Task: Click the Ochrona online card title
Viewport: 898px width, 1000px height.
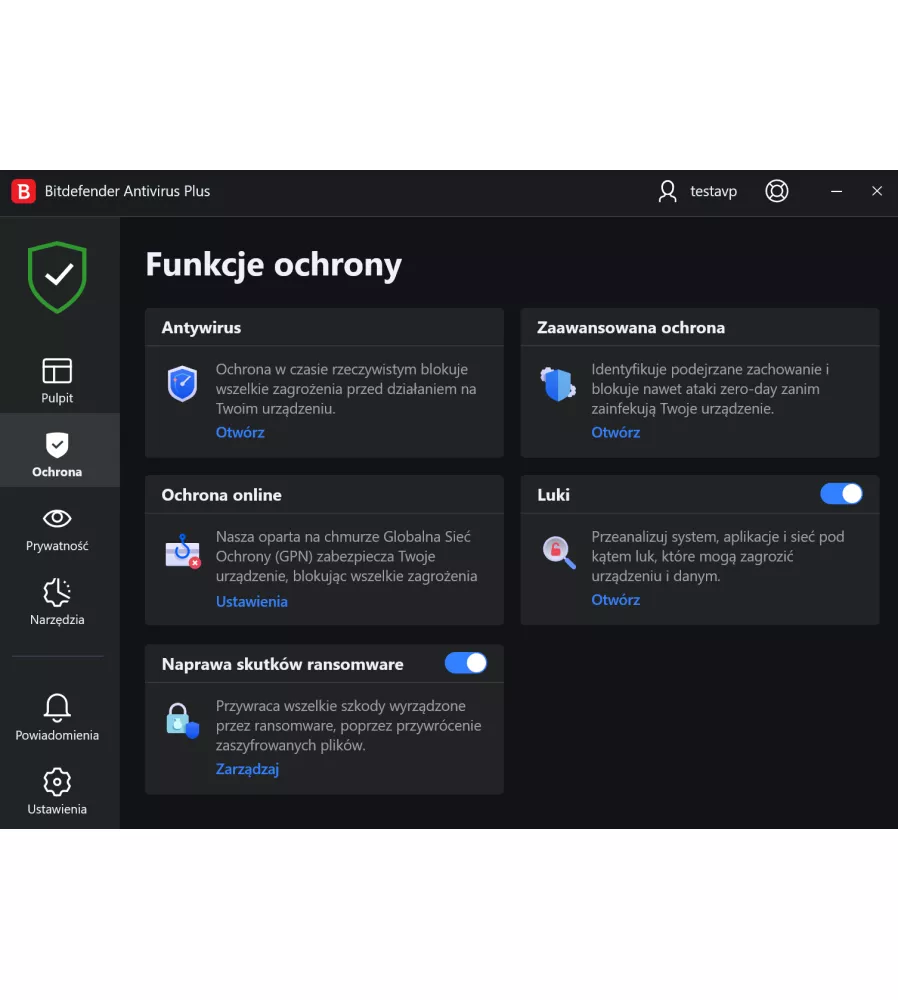Action: pos(221,495)
